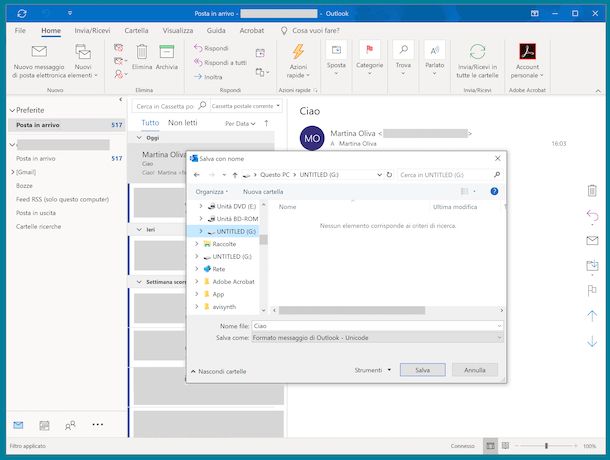The image size is (610, 460).
Task: Click the reply arrow icon on right edge
Action: [592, 216]
